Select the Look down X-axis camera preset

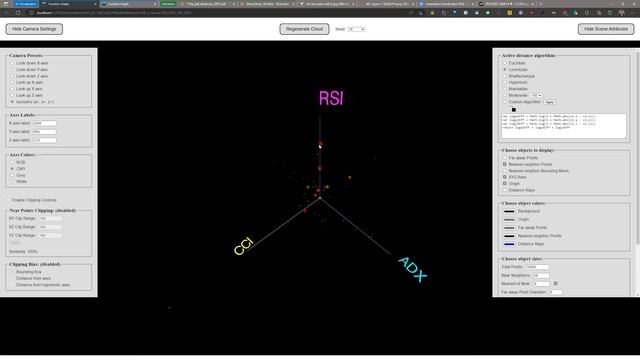[x=12, y=63]
